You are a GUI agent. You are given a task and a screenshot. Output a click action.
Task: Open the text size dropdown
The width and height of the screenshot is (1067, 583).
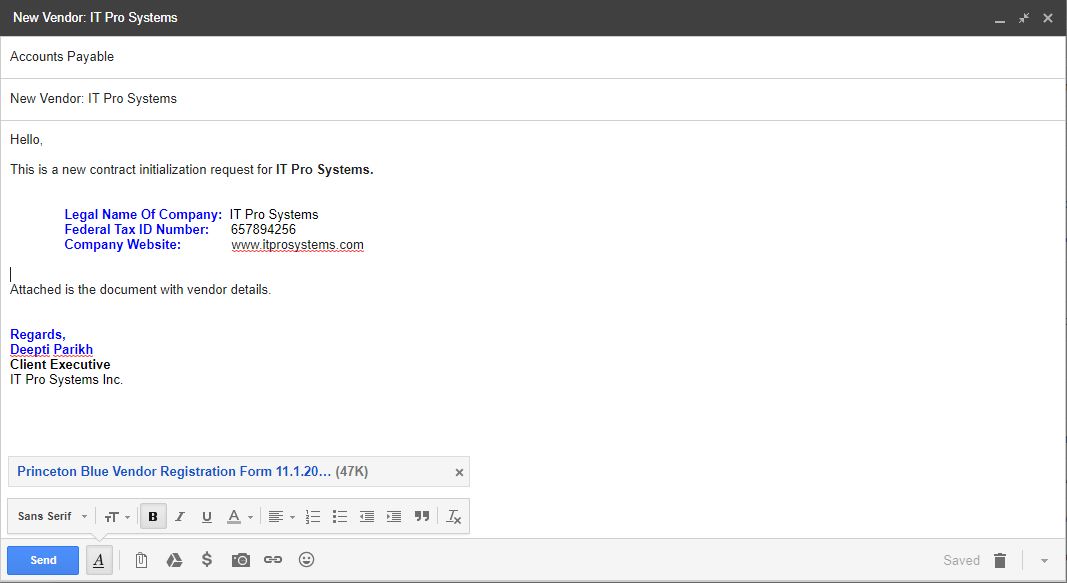tap(117, 517)
